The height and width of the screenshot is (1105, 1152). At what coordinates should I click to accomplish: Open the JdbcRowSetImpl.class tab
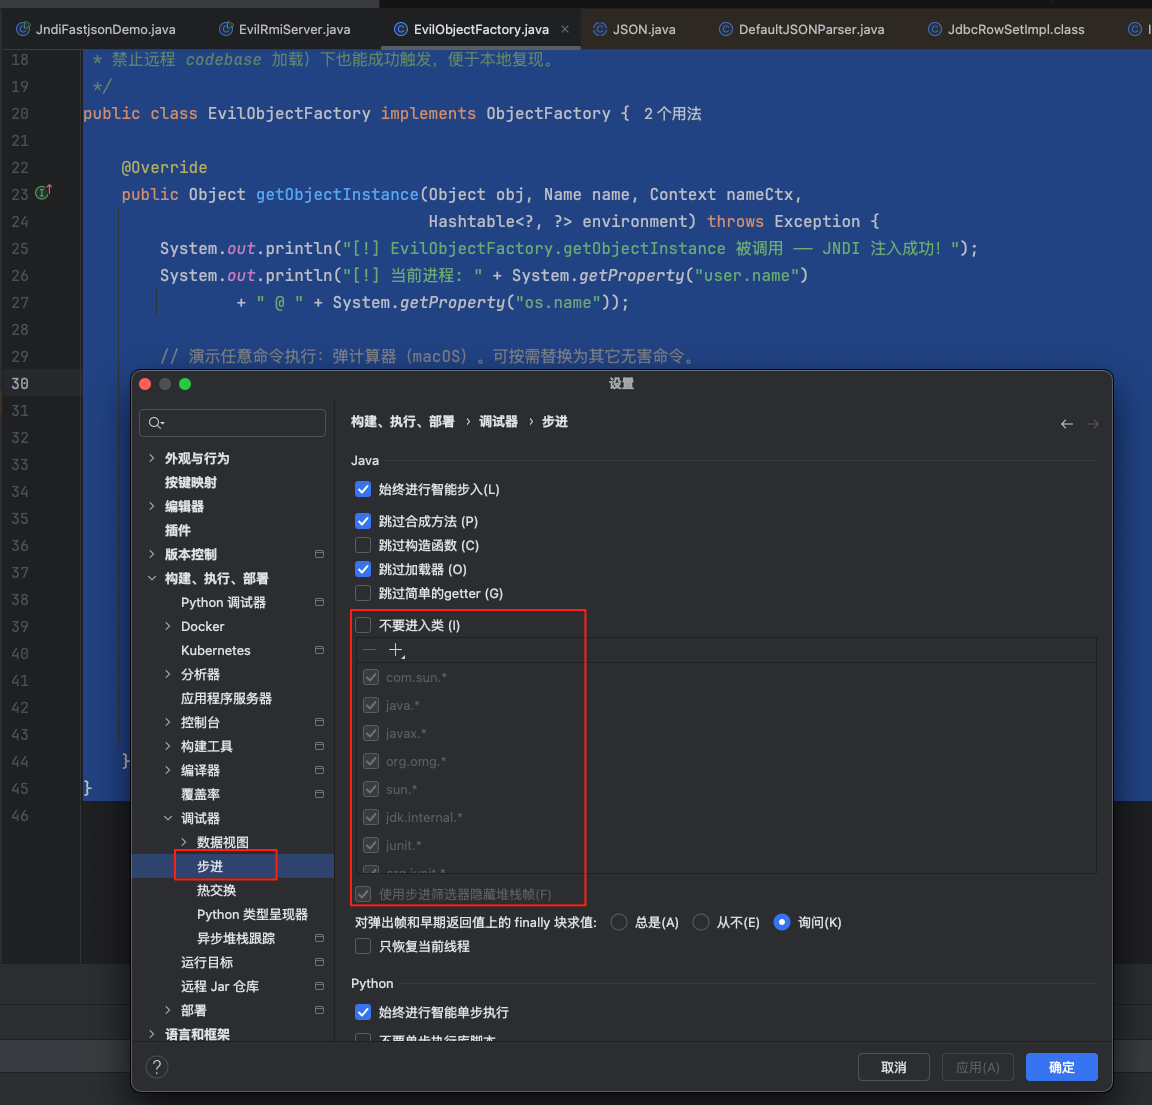point(1007,29)
